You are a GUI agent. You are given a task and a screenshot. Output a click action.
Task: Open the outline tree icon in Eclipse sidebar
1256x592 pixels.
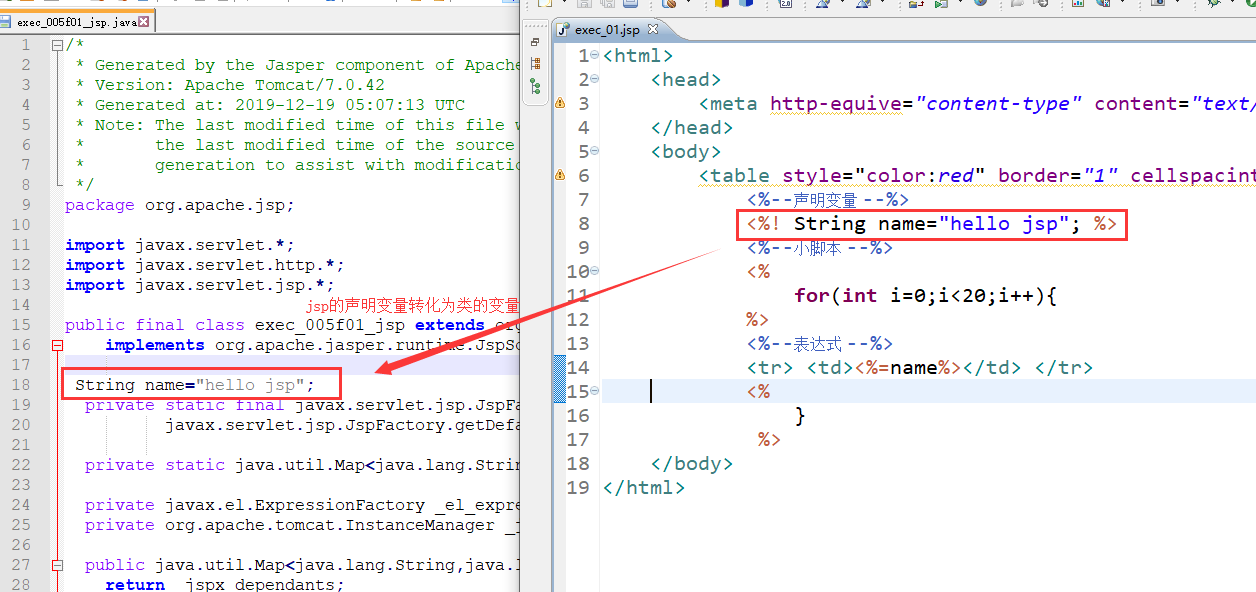click(535, 87)
